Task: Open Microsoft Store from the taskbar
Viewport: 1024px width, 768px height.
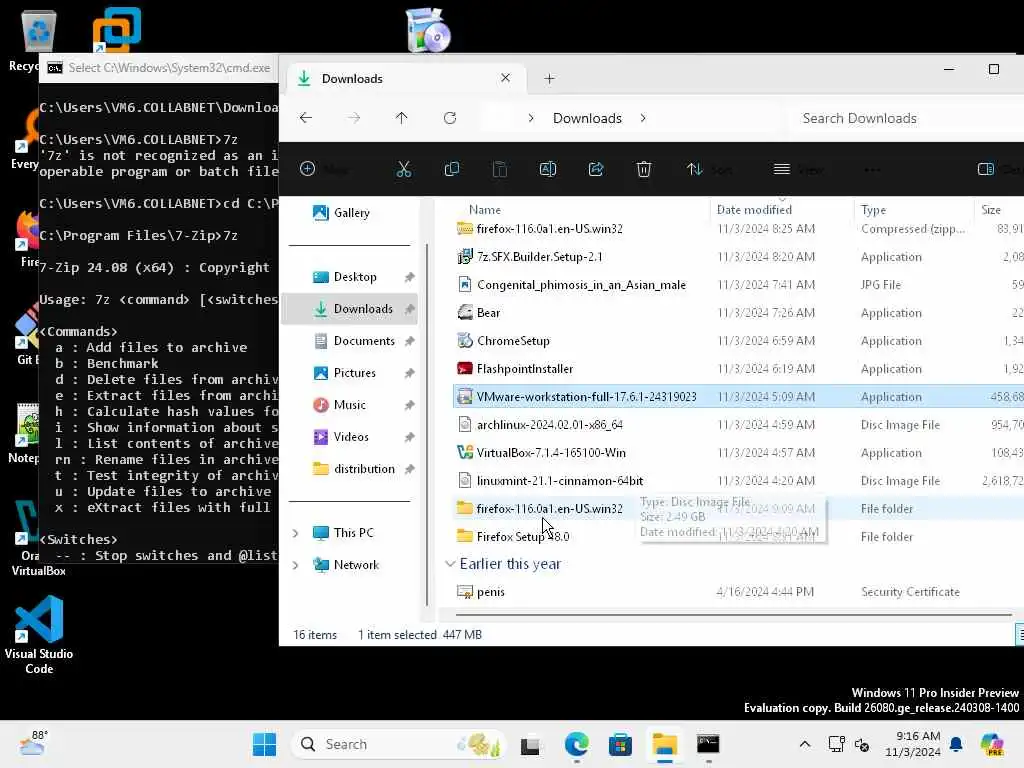Action: (620, 744)
